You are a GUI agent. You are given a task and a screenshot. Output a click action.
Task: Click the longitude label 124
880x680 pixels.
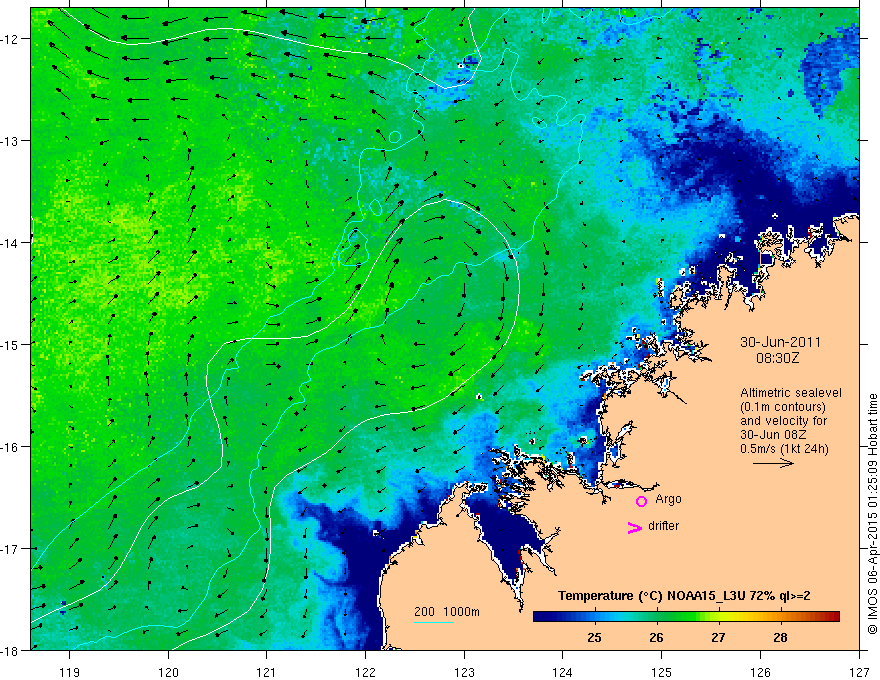(563, 672)
